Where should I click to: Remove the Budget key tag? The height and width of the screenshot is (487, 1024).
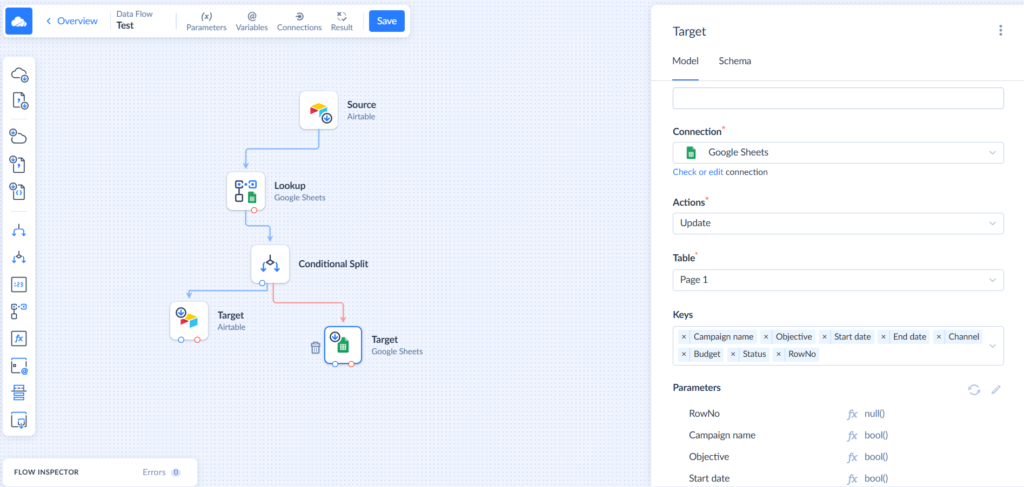coord(684,354)
